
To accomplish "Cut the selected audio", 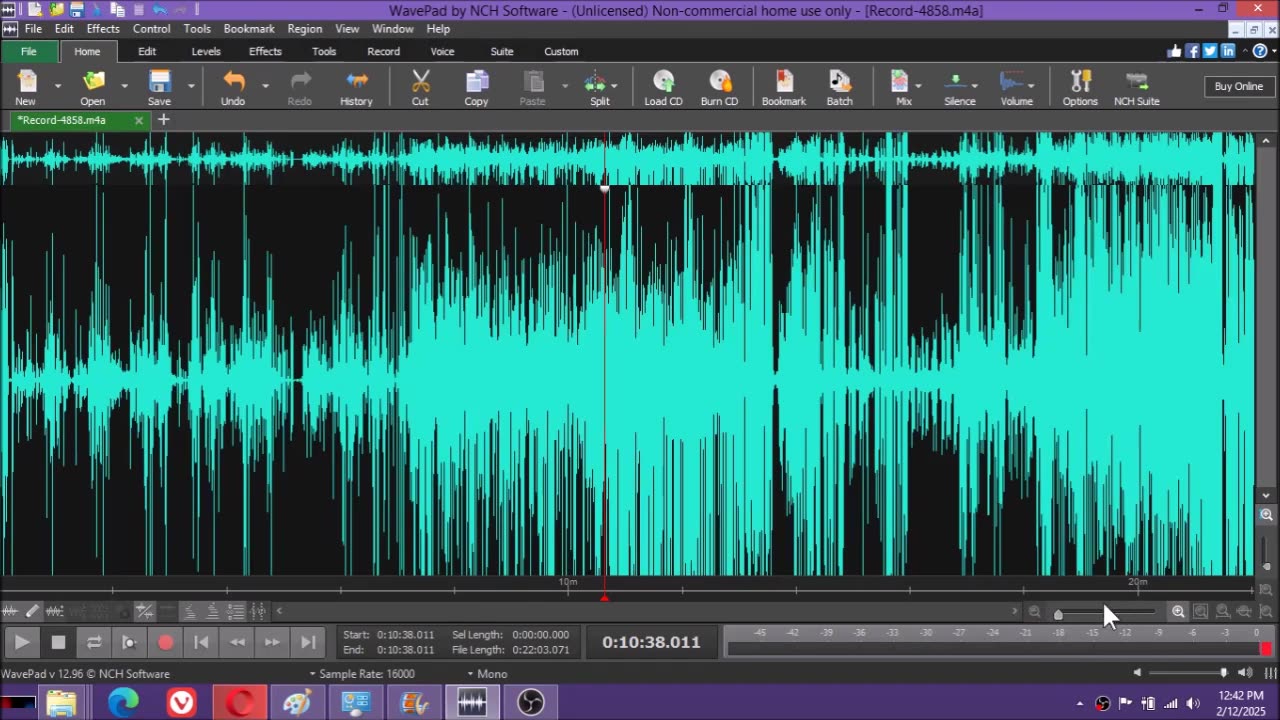I will coord(420,87).
